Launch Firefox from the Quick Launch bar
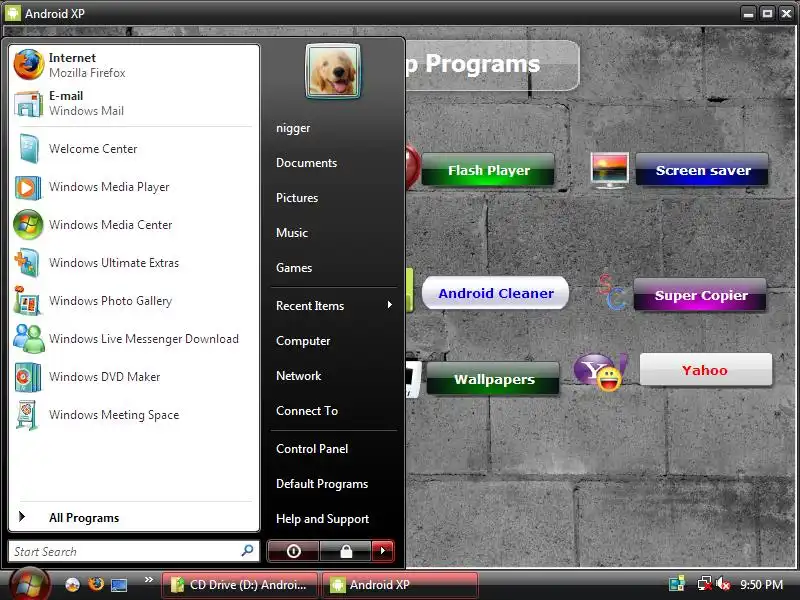The image size is (800, 600). pyautogui.click(x=95, y=584)
